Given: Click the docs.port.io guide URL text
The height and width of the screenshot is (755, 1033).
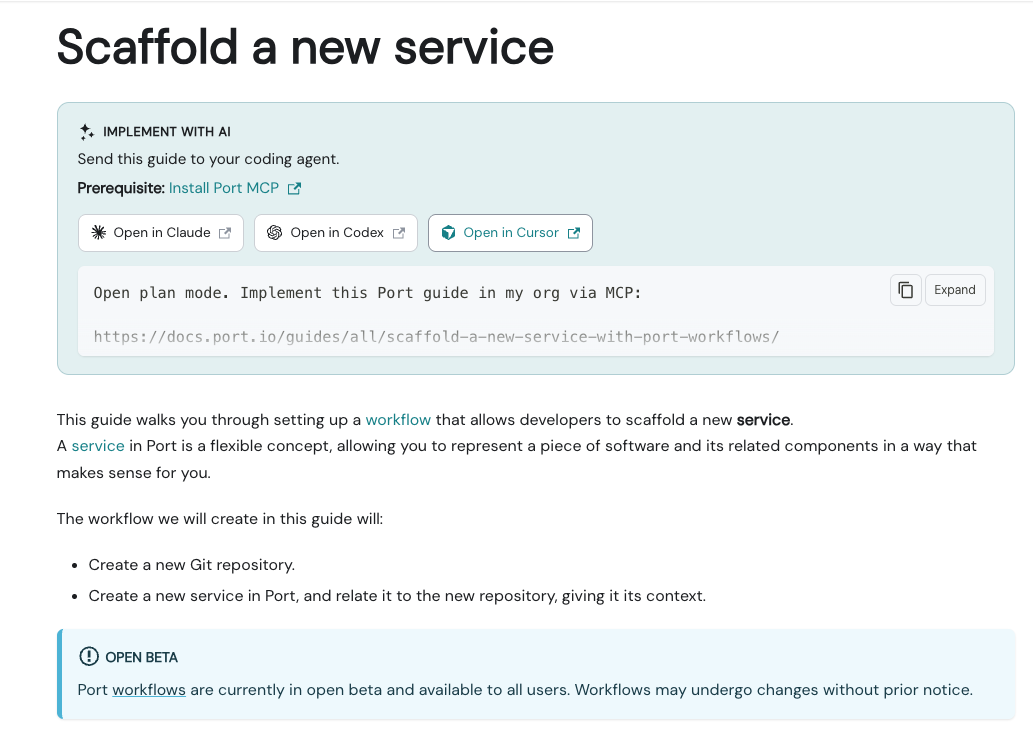Looking at the screenshot, I should click(436, 337).
